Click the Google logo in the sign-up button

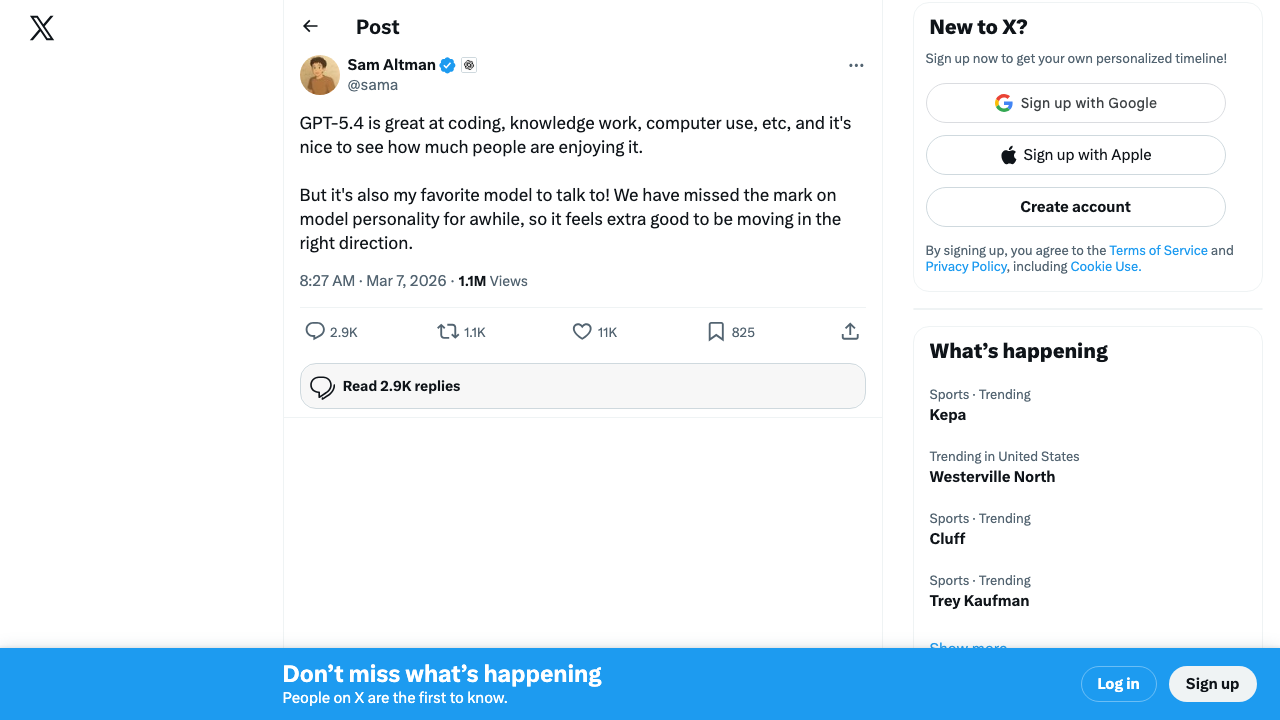[x=1003, y=102]
